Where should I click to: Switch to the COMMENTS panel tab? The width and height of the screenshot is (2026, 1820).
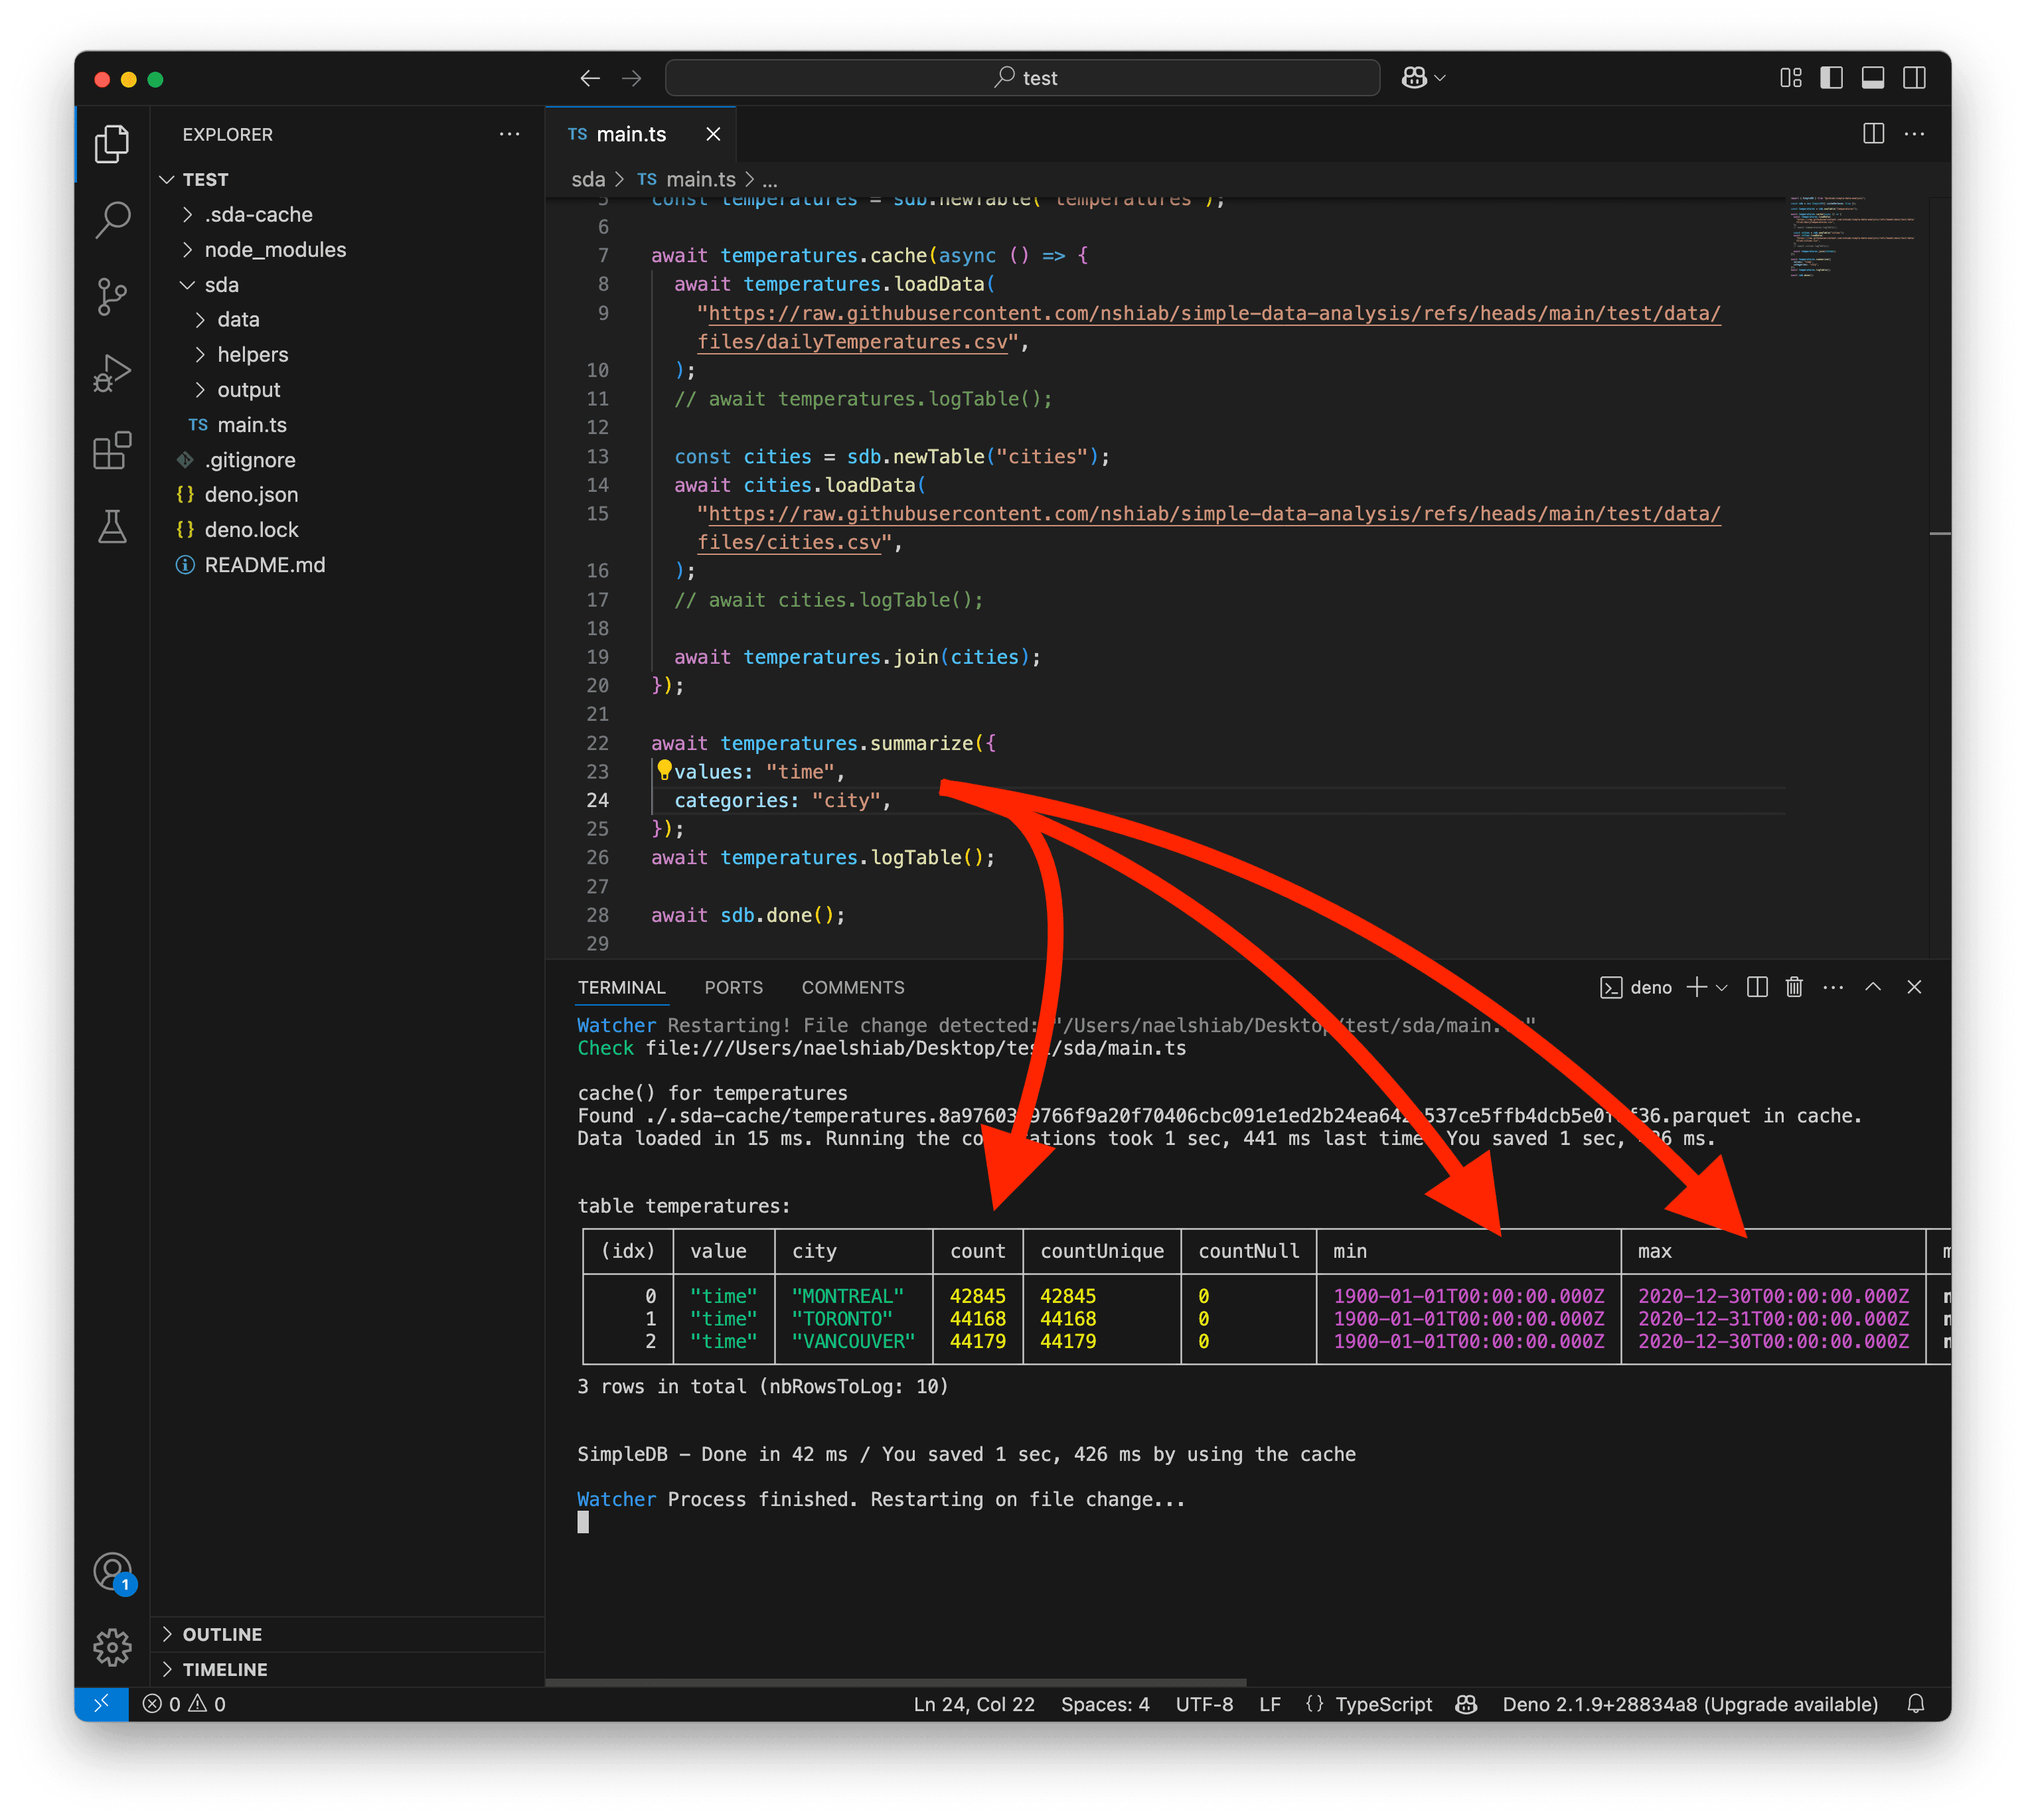853,987
